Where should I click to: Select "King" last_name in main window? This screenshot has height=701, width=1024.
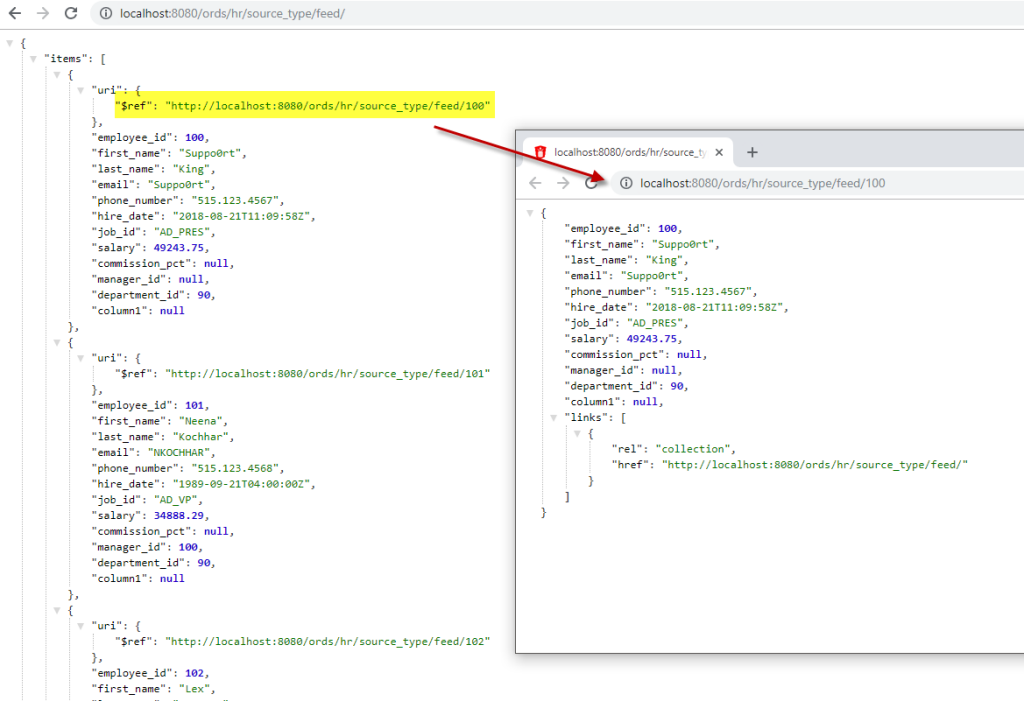tap(193, 169)
